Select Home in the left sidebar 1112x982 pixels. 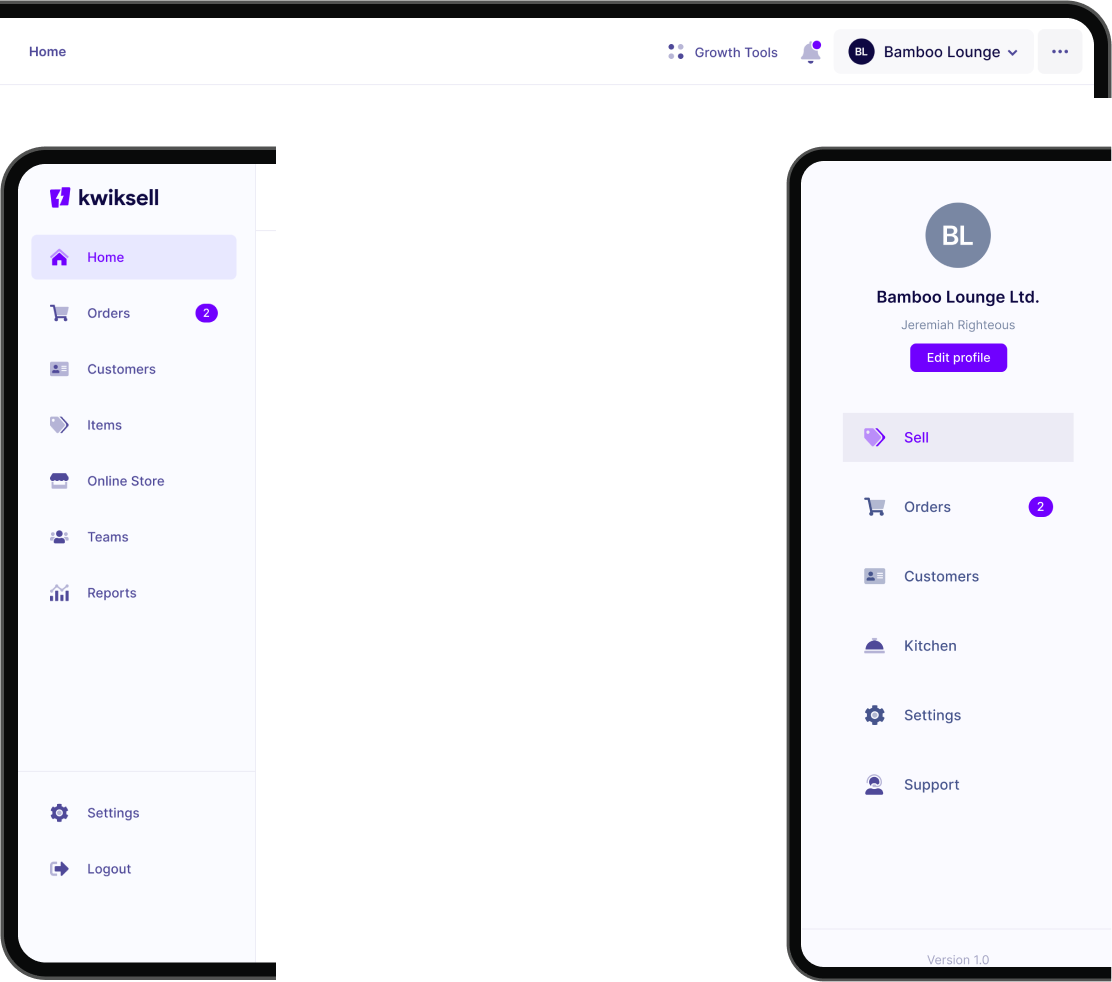click(134, 257)
